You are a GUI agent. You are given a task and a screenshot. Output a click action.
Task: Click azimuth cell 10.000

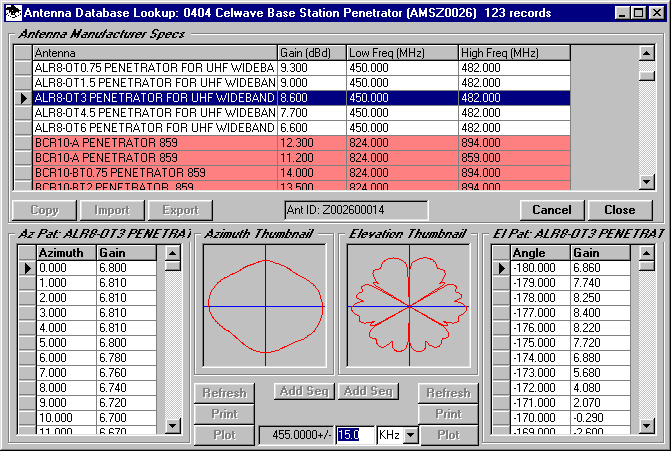(66, 418)
